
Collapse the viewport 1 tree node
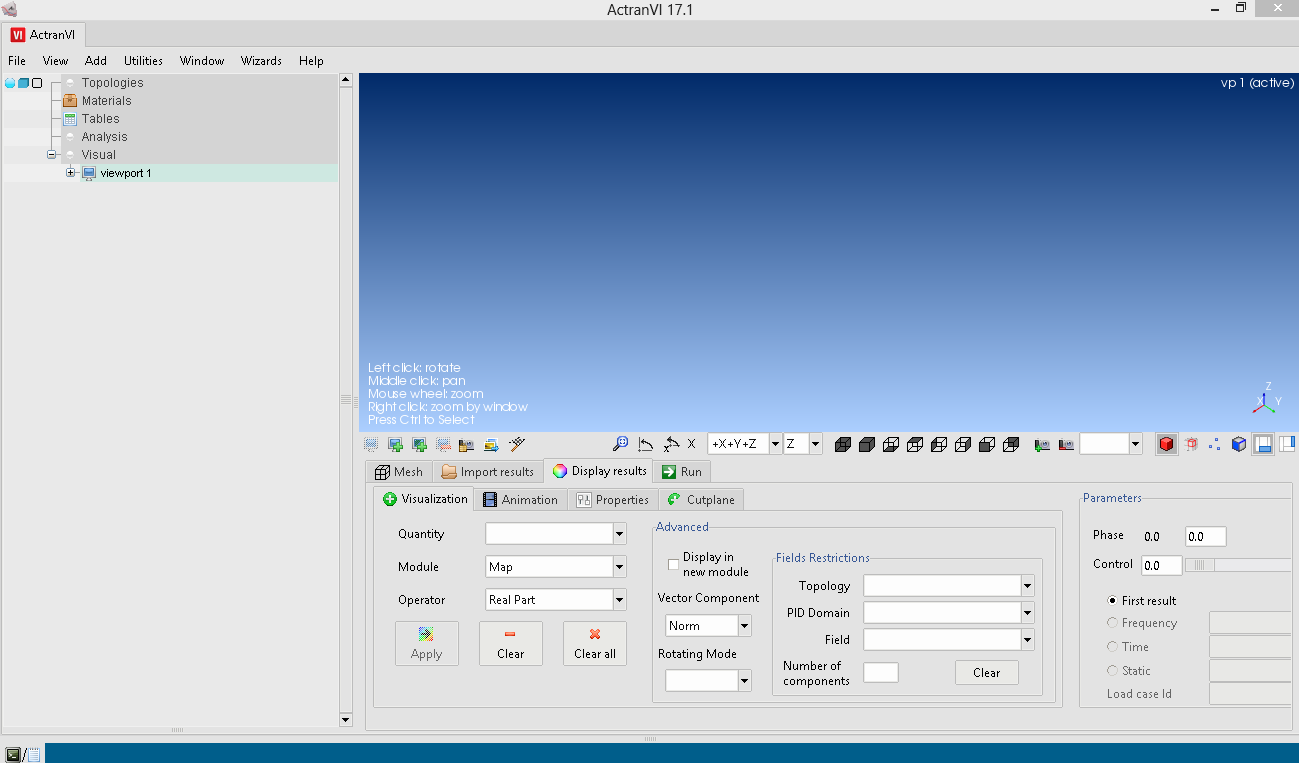[70, 172]
